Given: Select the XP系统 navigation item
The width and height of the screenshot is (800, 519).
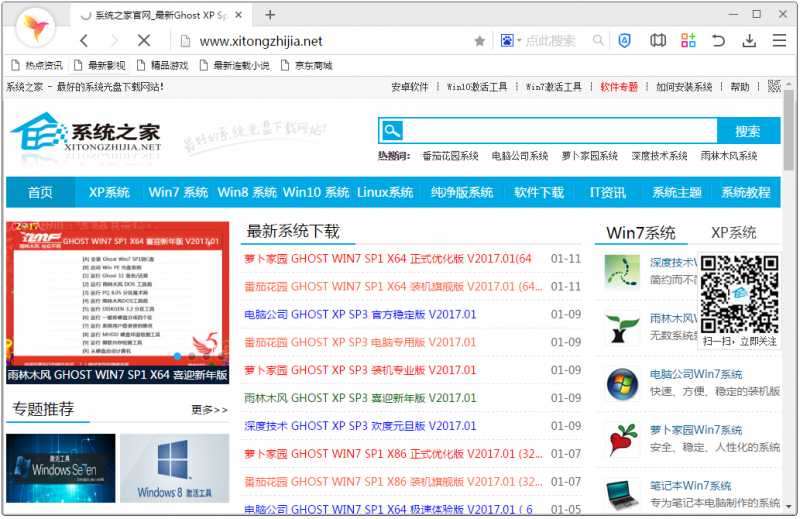Looking at the screenshot, I should click(109, 192).
